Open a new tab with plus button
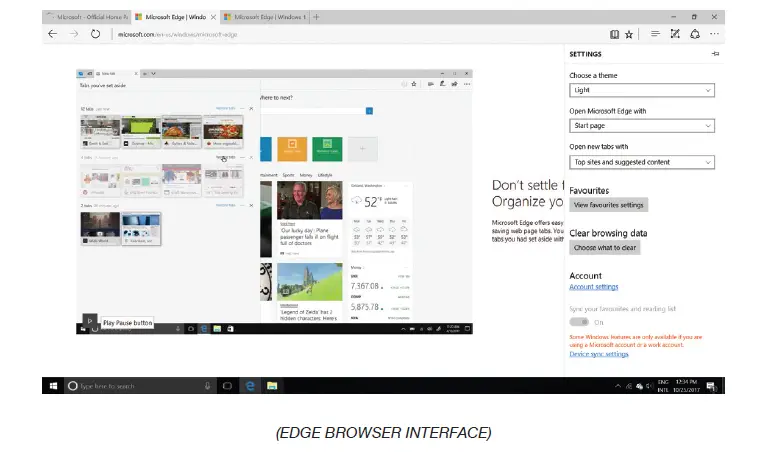 (x=316, y=17)
